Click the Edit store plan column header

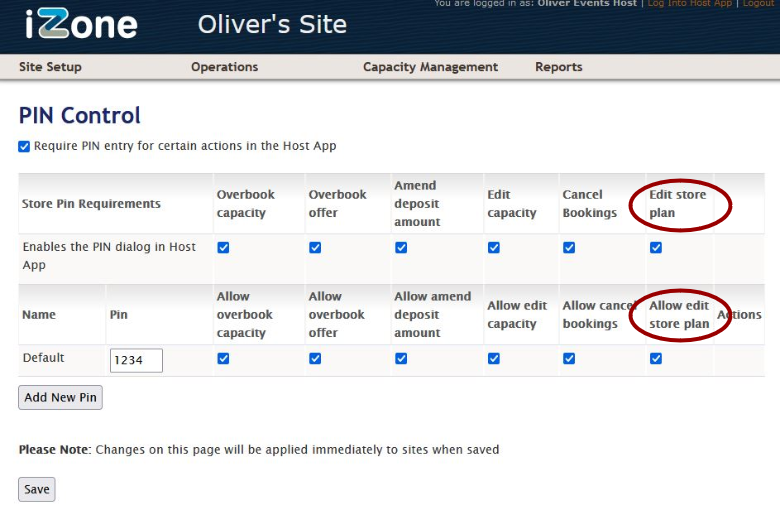click(677, 204)
